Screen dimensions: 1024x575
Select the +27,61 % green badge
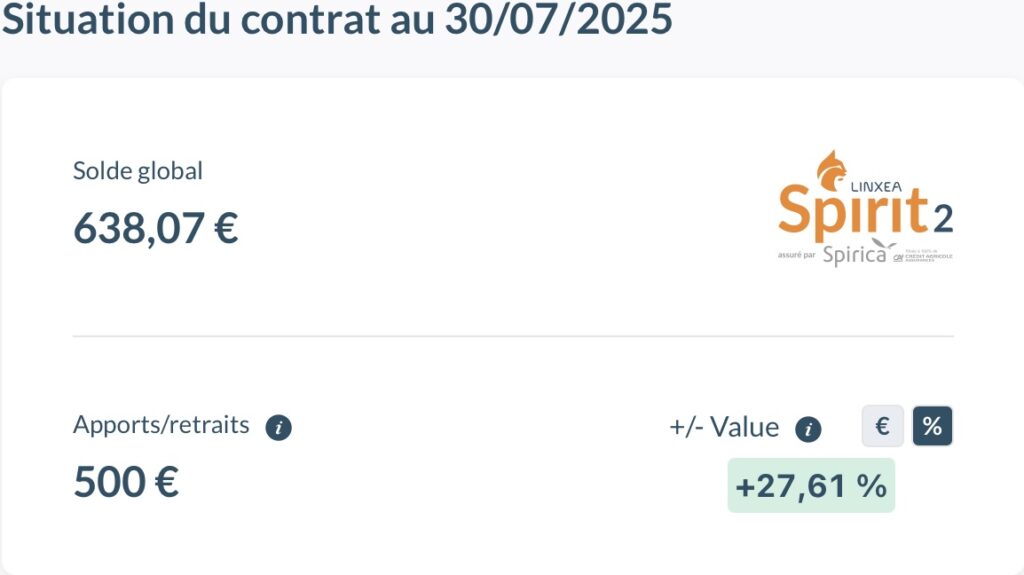click(811, 485)
